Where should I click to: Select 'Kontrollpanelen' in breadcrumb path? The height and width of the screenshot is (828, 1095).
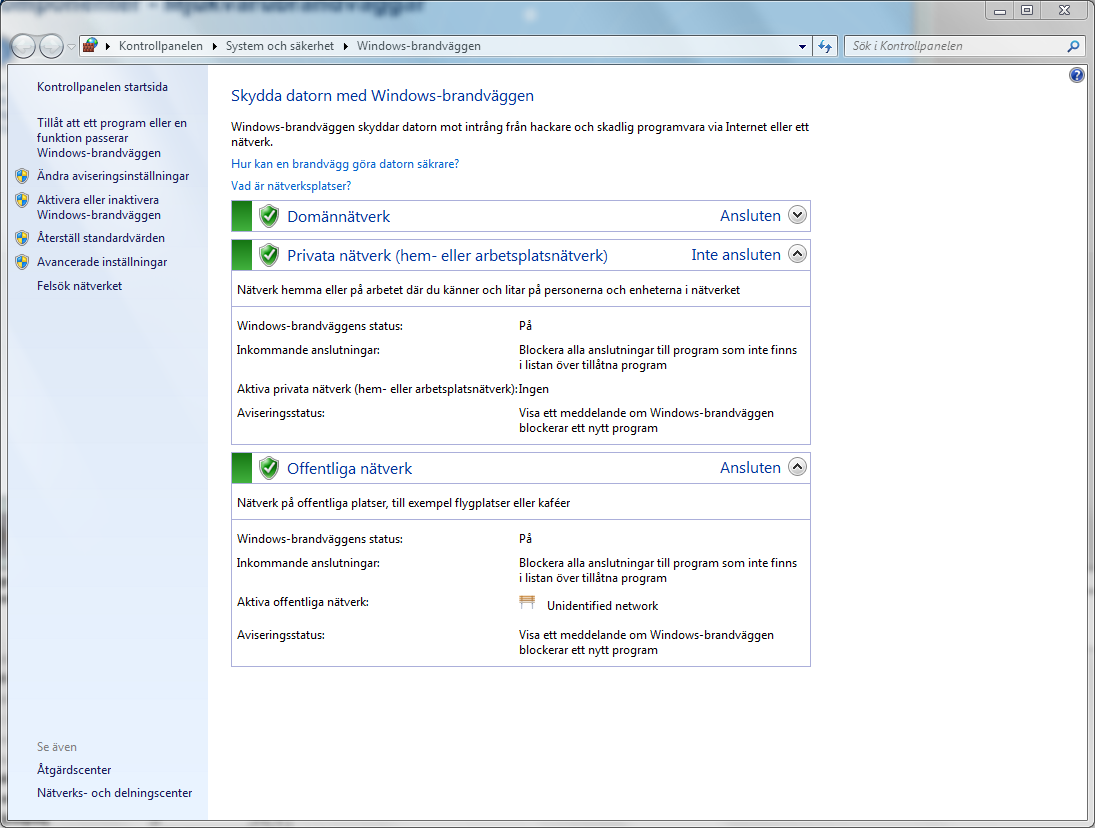160,46
